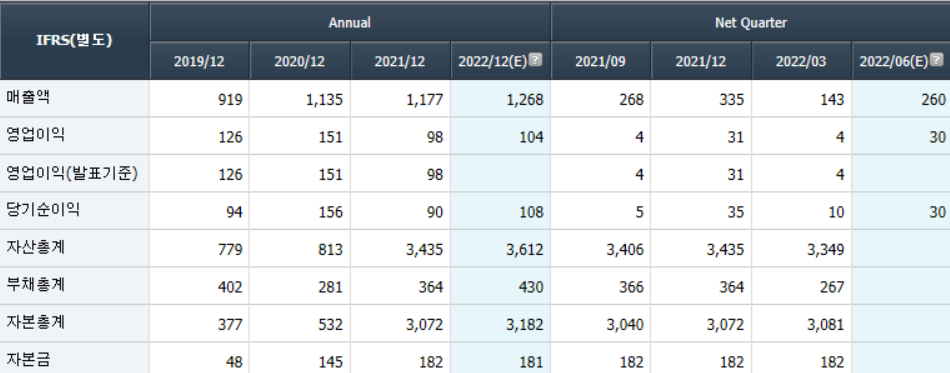Click the 부채총계 value 281

tap(331, 288)
